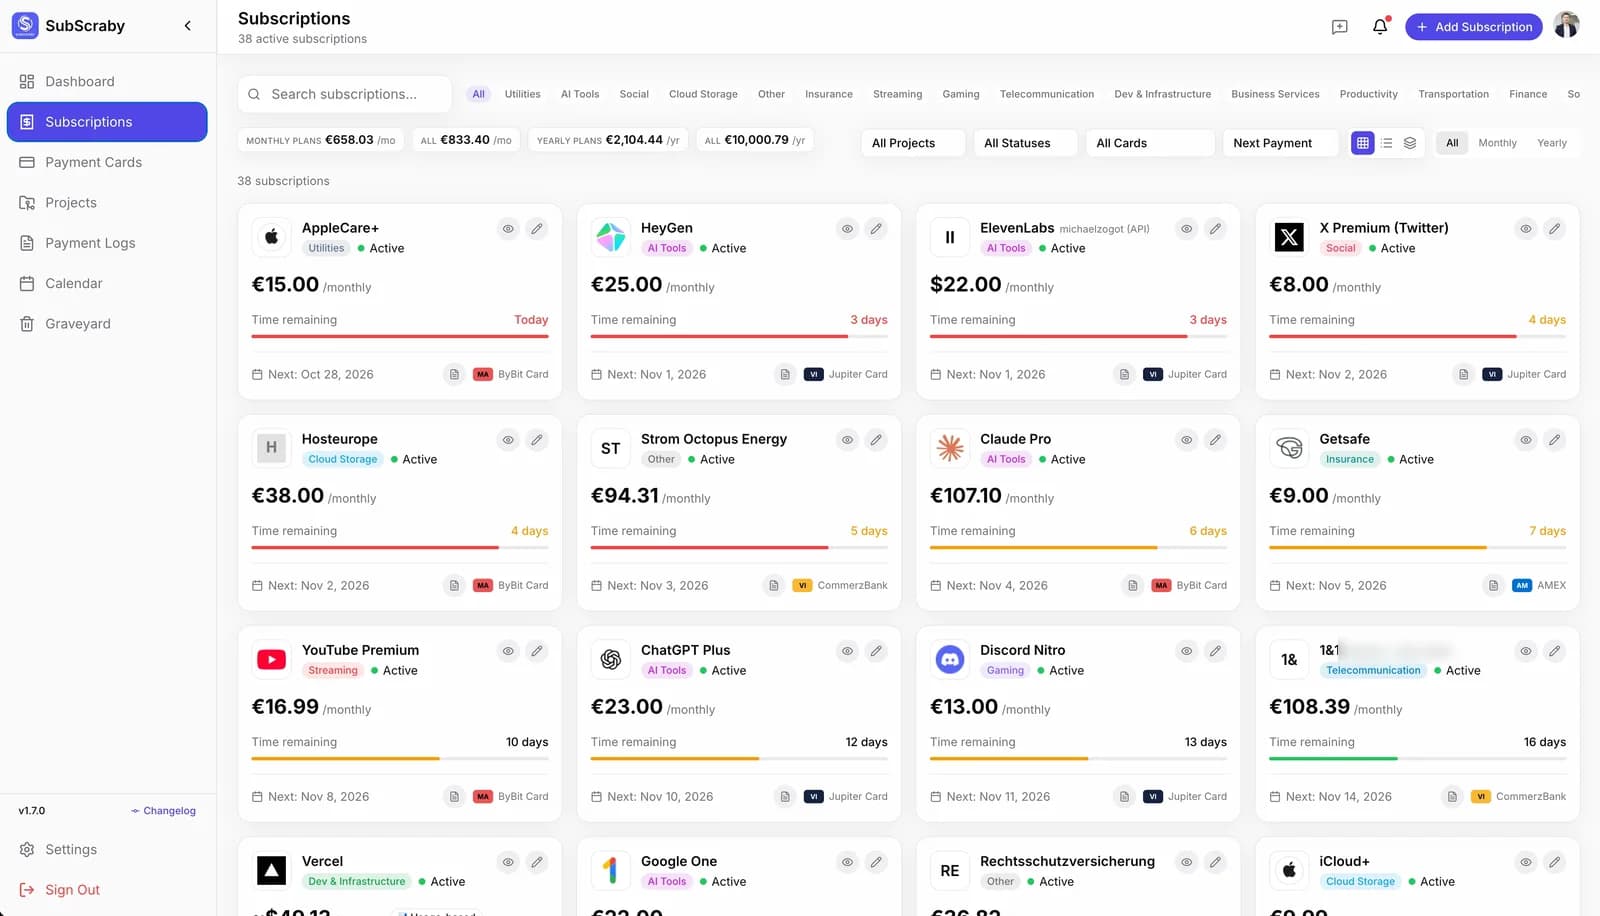Open the All Statuses dropdown

pyautogui.click(x=1025, y=143)
